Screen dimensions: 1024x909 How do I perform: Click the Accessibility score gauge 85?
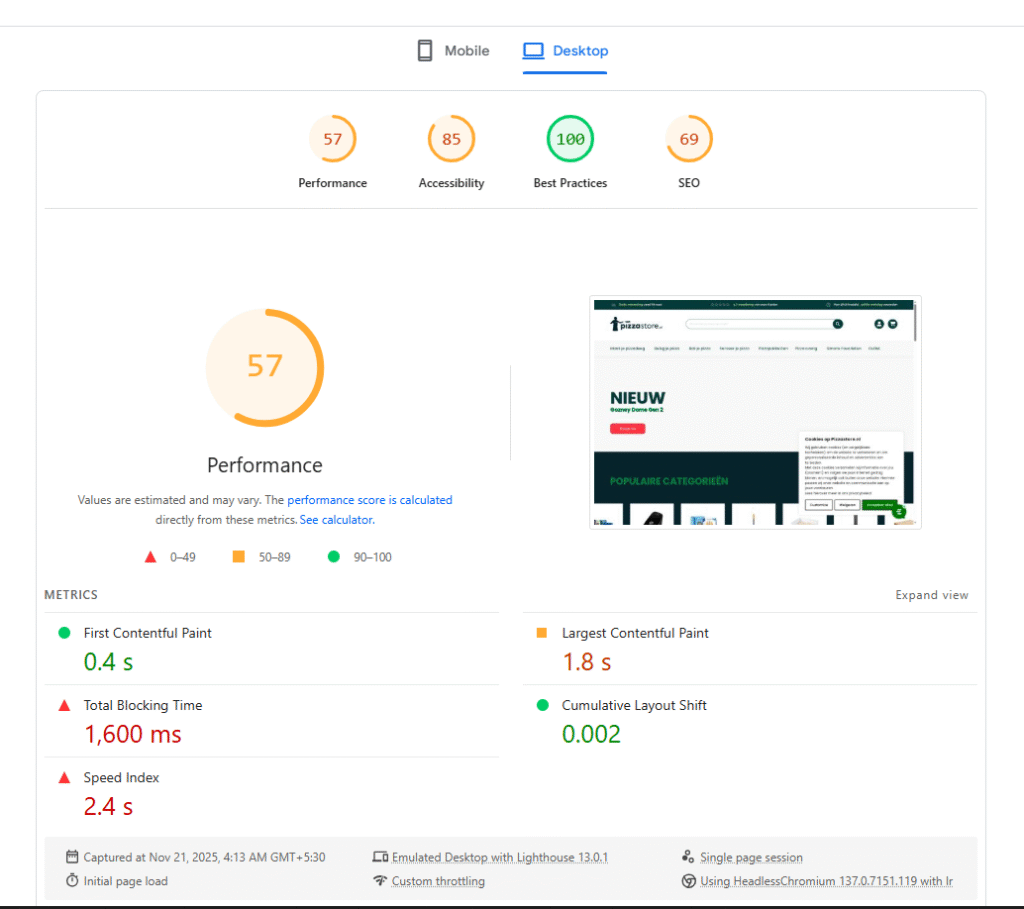[451, 140]
